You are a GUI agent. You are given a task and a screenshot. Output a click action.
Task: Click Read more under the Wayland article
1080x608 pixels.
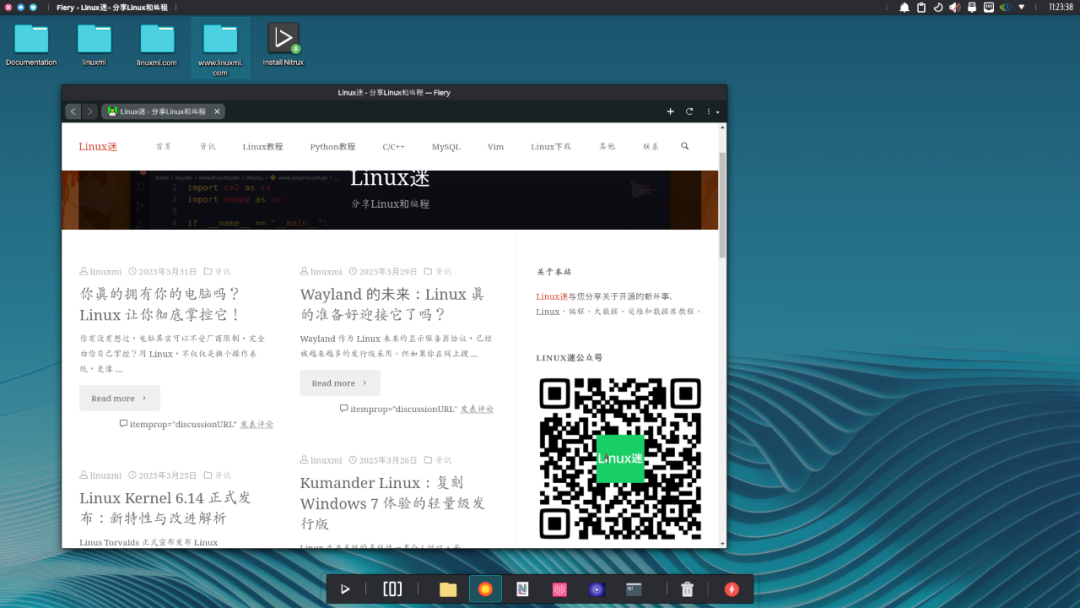(x=340, y=383)
